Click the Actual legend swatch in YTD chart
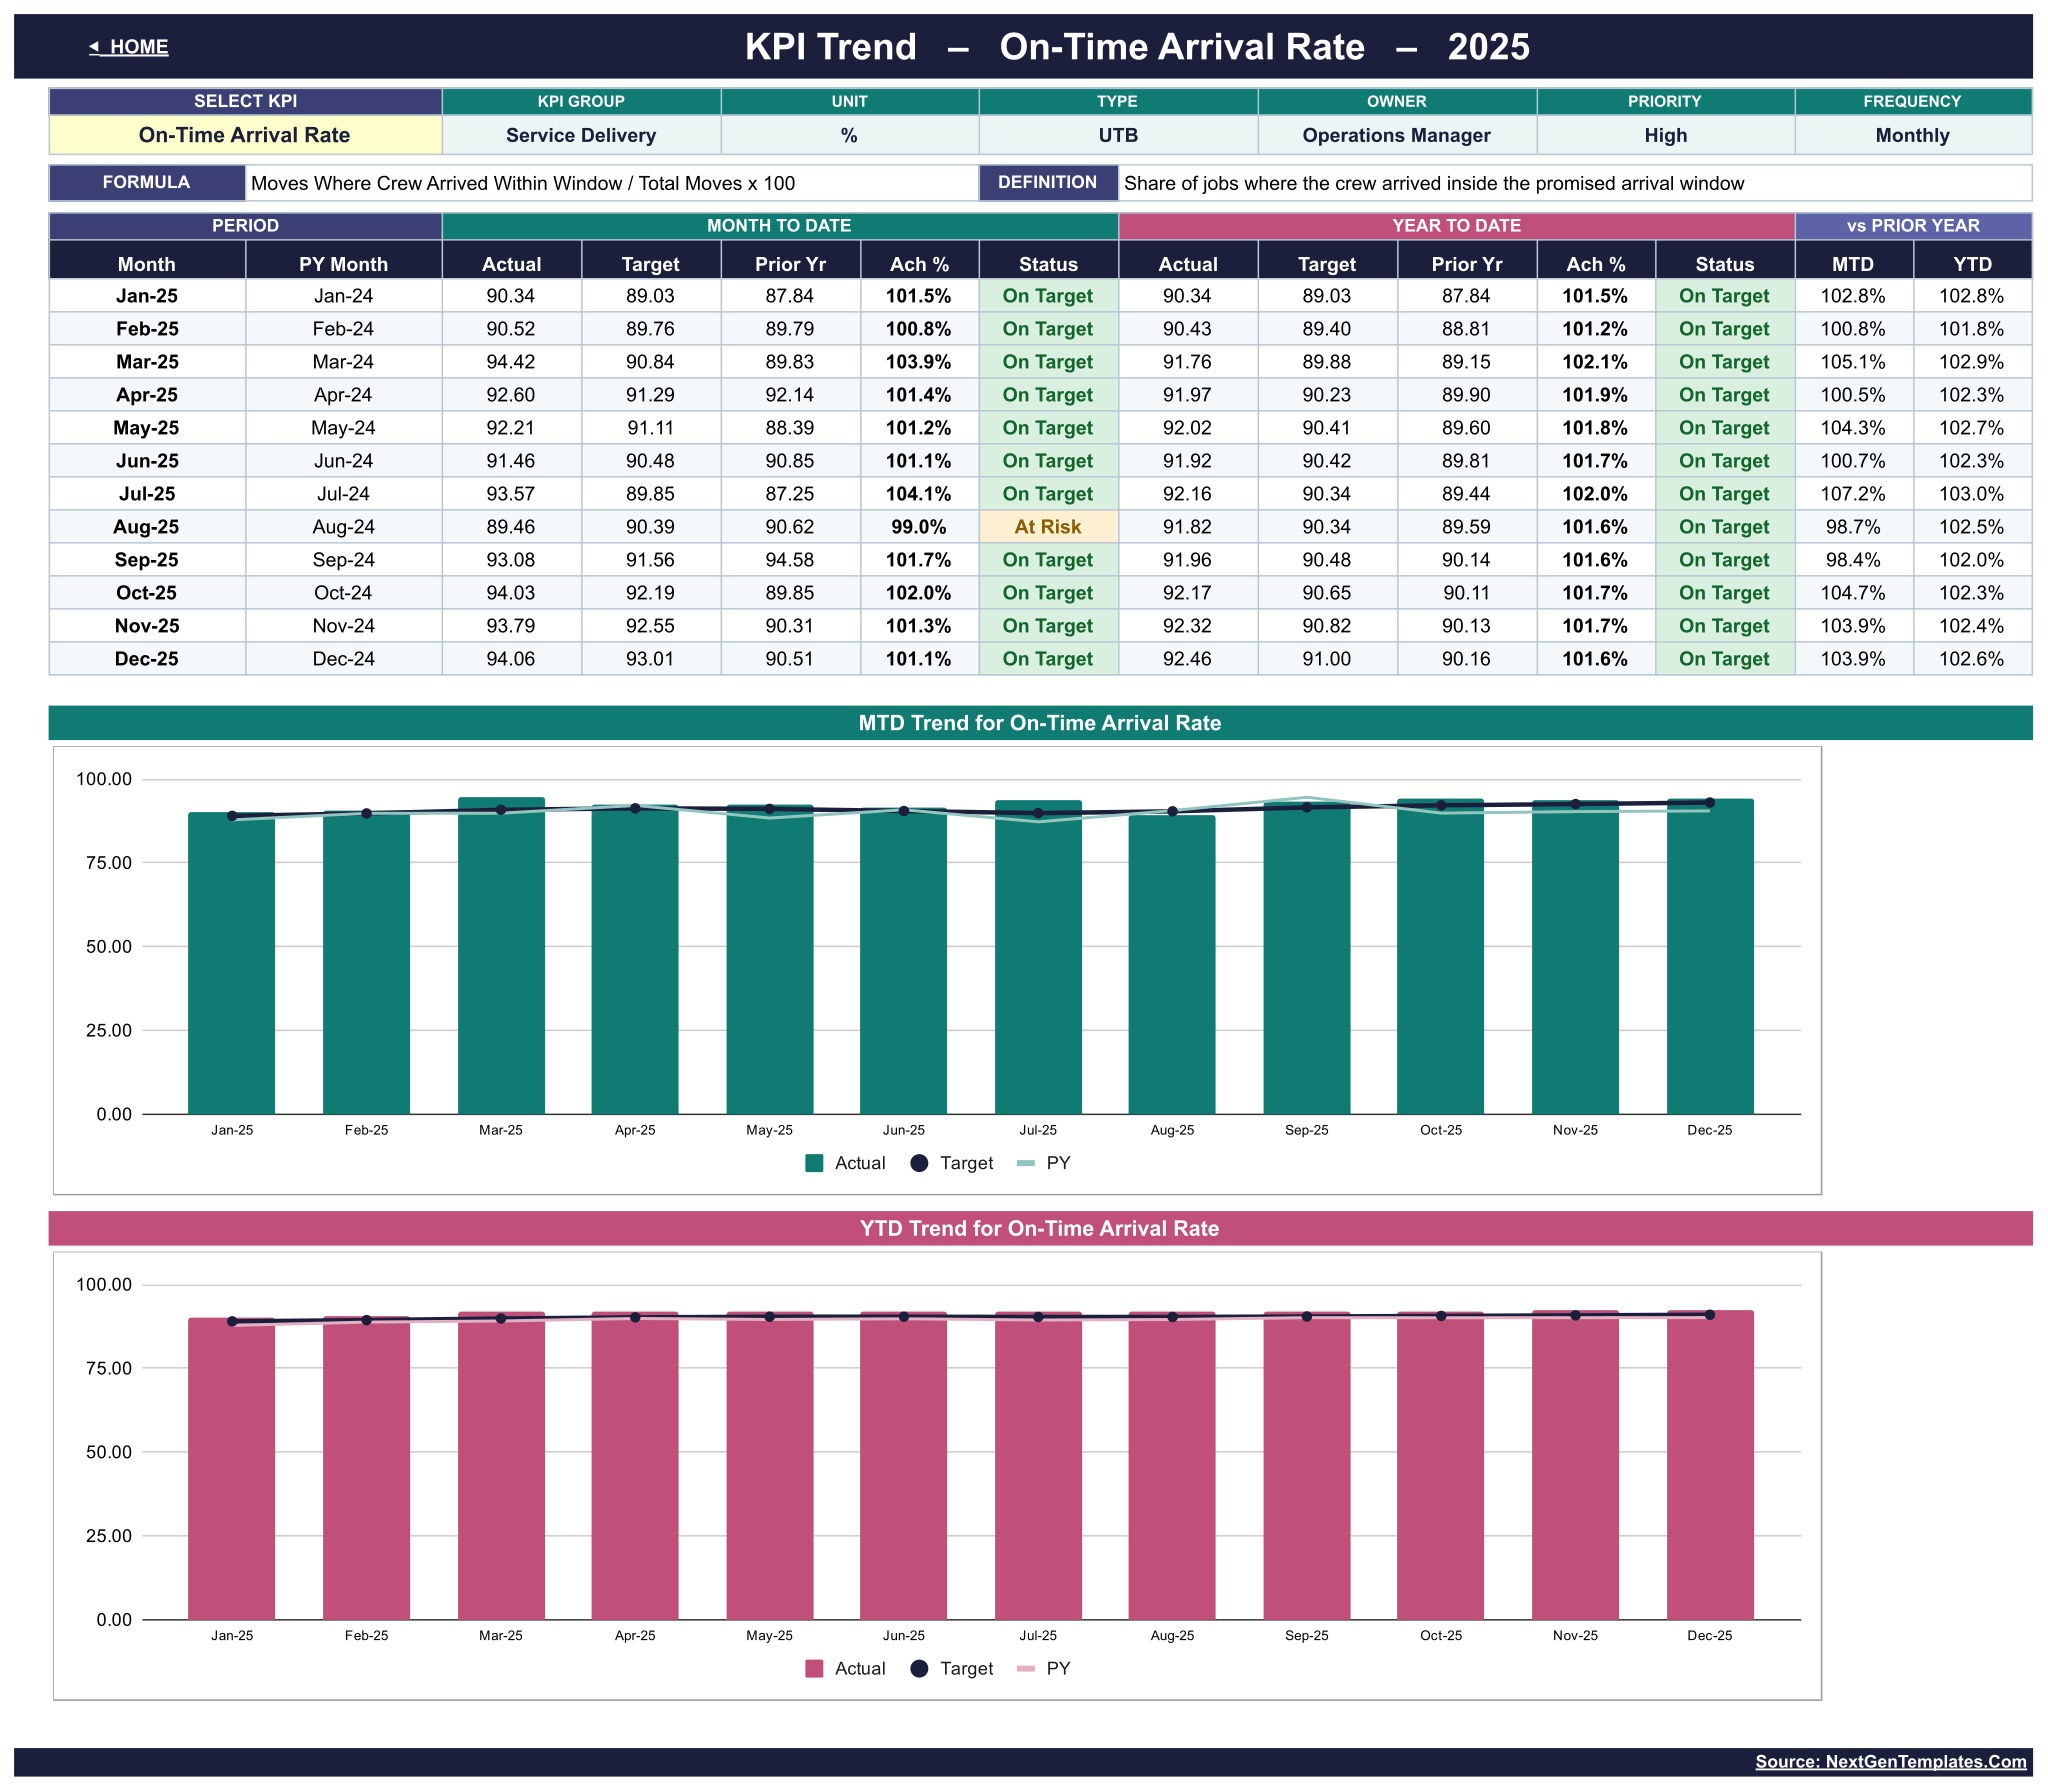Screen dimensions: 2048x1791 pyautogui.click(x=814, y=1669)
